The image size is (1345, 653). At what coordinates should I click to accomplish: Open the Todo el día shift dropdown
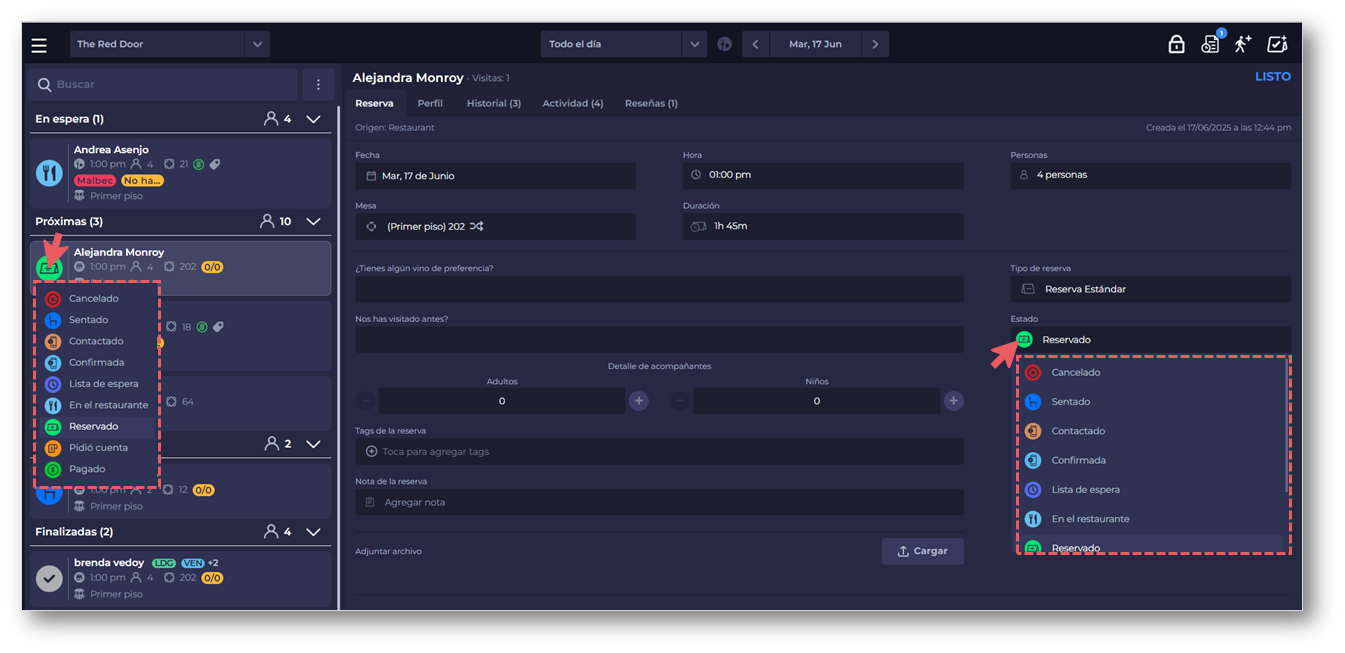(624, 44)
